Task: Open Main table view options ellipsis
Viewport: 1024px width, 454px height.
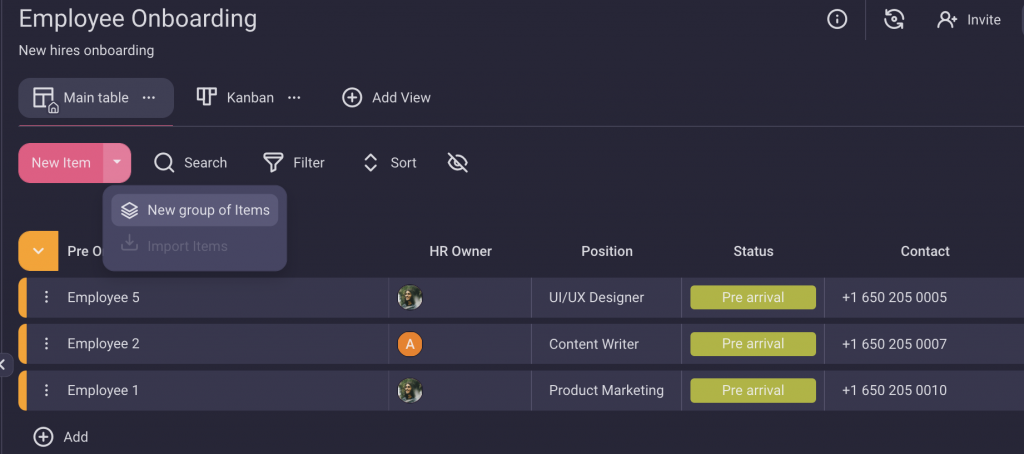Action: click(x=149, y=98)
